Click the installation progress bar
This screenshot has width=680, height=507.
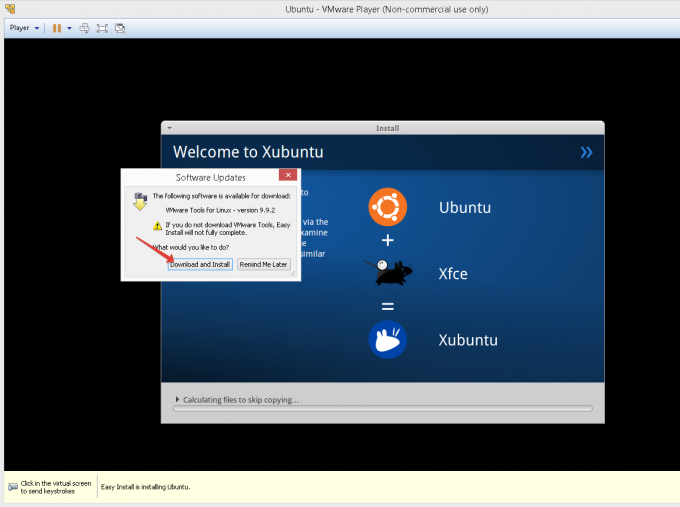(x=382, y=409)
